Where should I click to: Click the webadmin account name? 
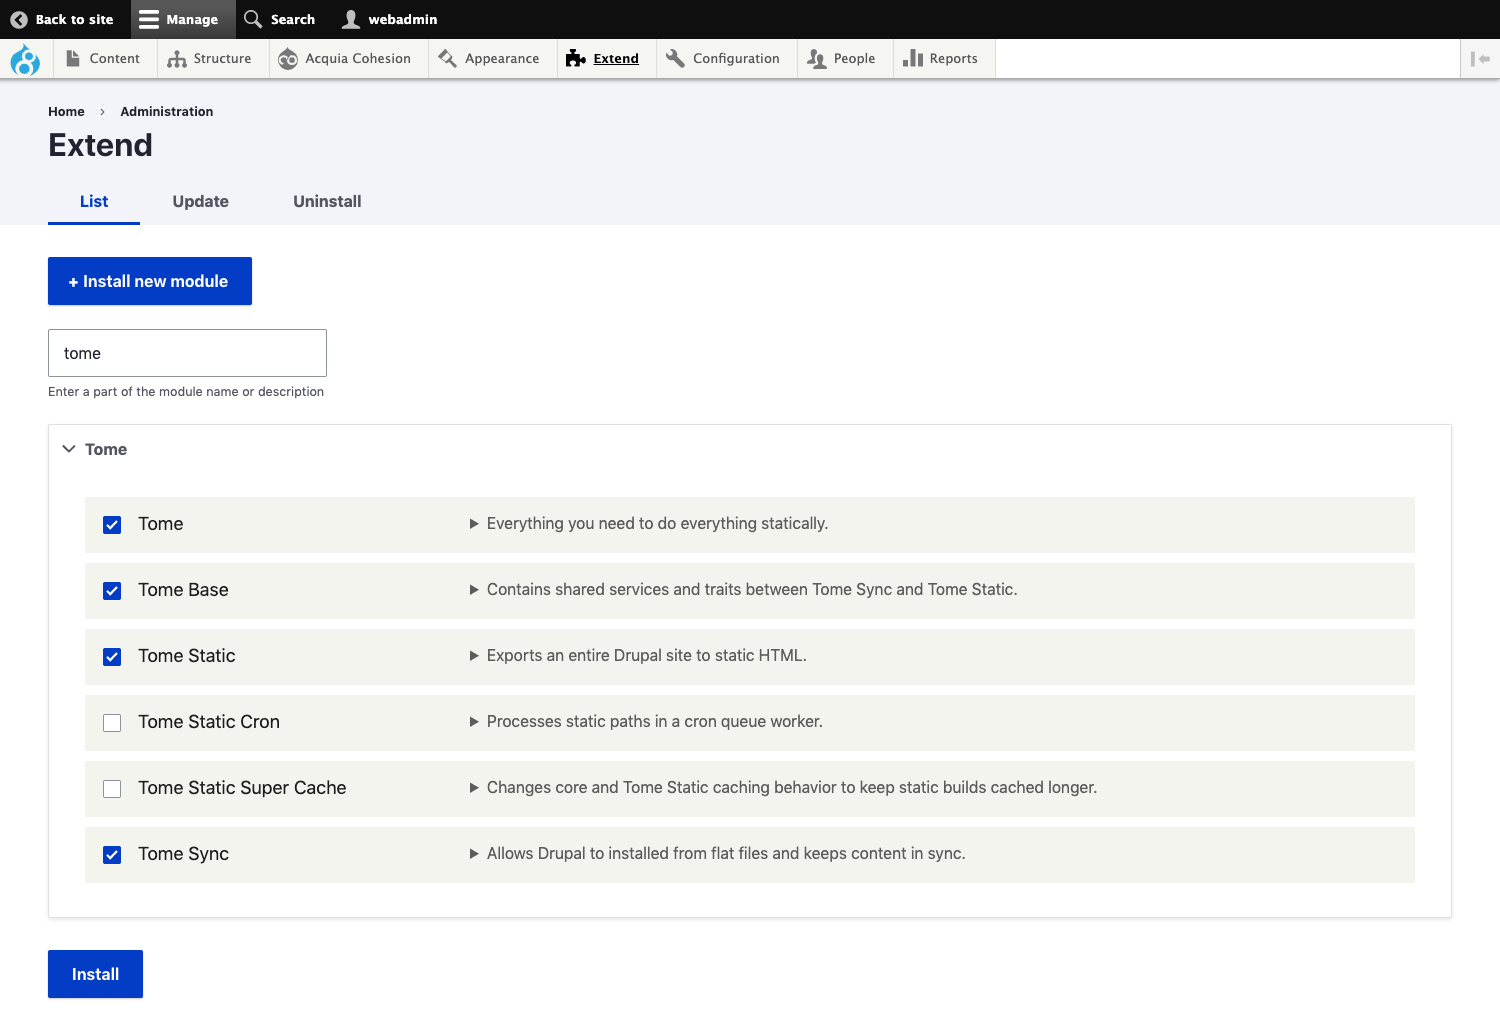(x=403, y=19)
